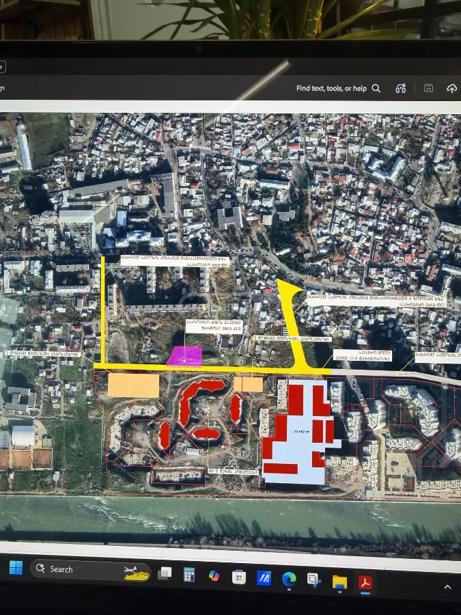Open Microsoft Store from the taskbar
Screen dimensions: 461x615
(239, 577)
